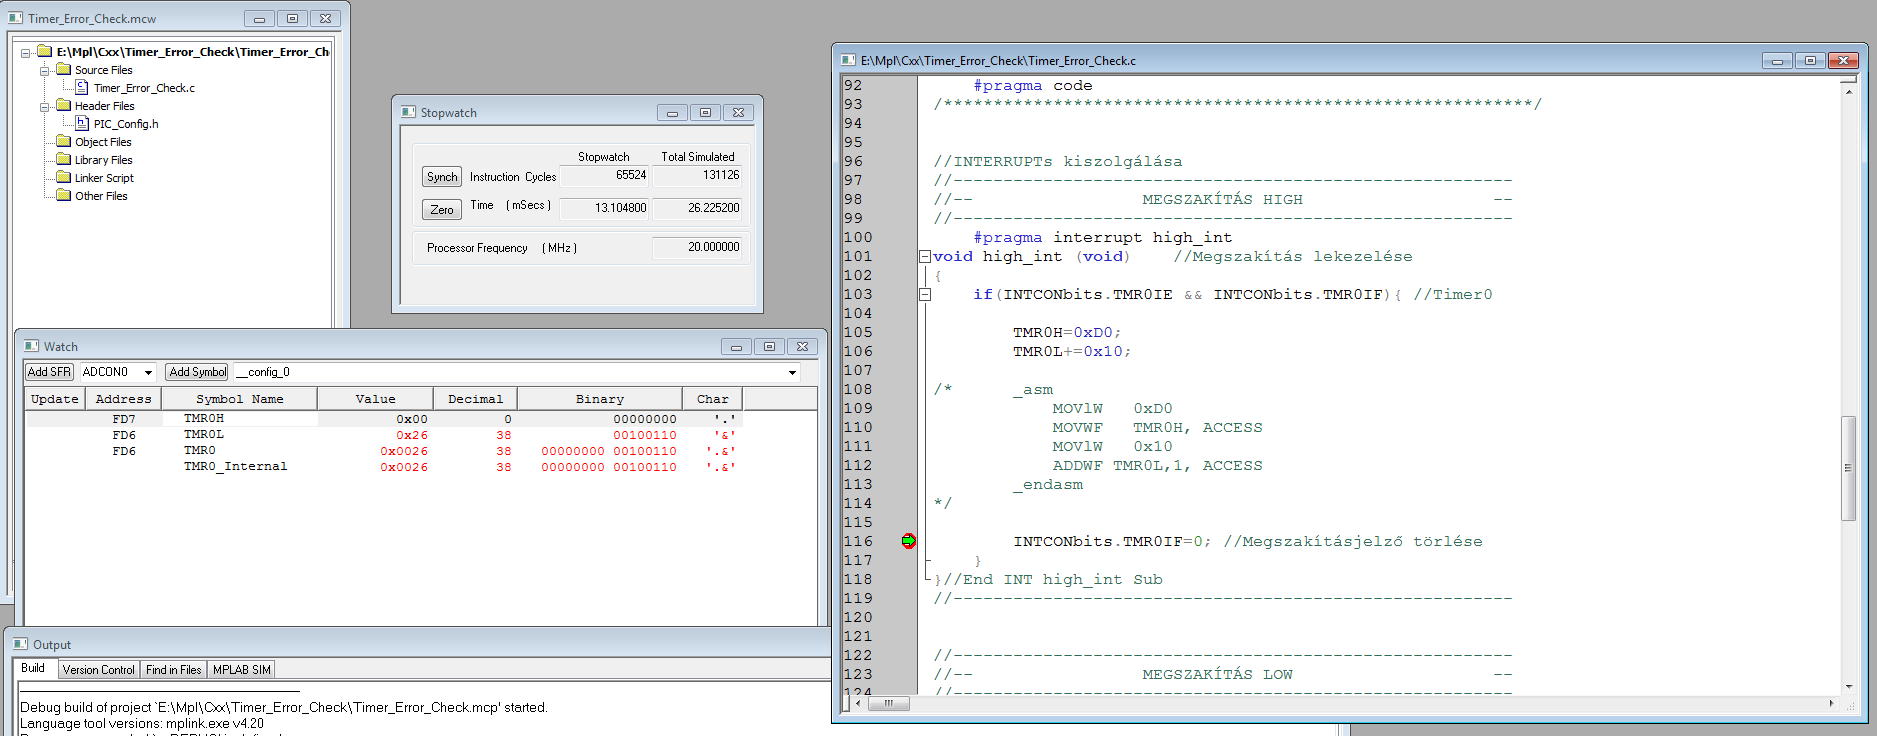Switch to the Build tab in Output
The height and width of the screenshot is (736, 1877).
click(33, 668)
